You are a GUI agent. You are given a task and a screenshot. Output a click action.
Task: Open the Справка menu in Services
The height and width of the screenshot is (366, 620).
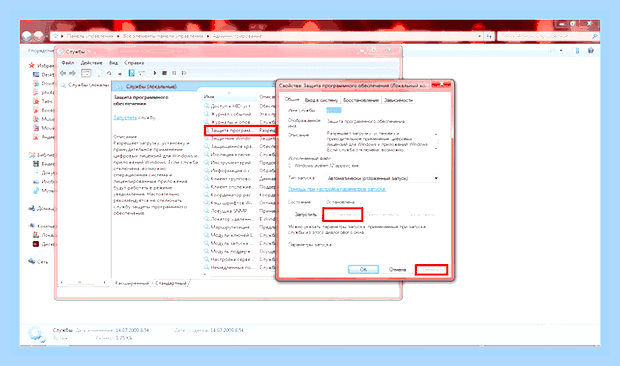134,63
